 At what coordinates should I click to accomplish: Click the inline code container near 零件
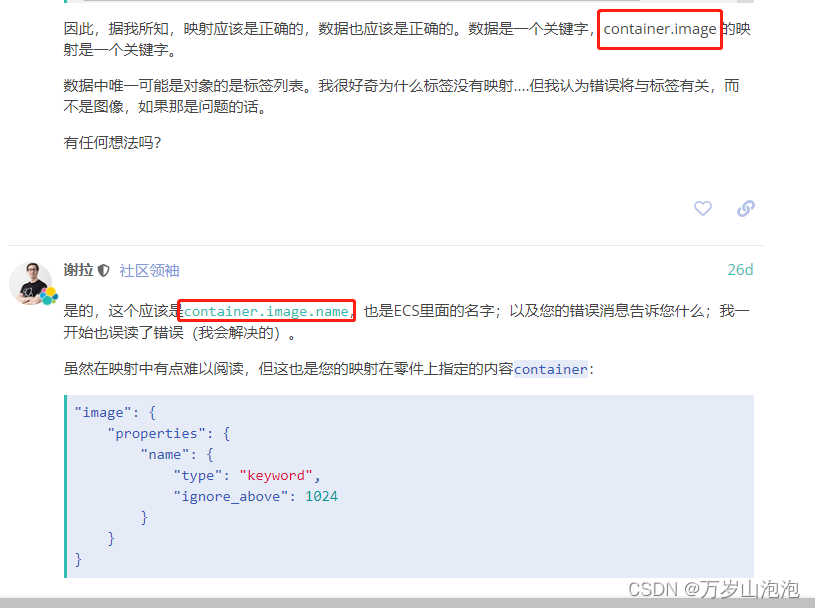[549, 369]
